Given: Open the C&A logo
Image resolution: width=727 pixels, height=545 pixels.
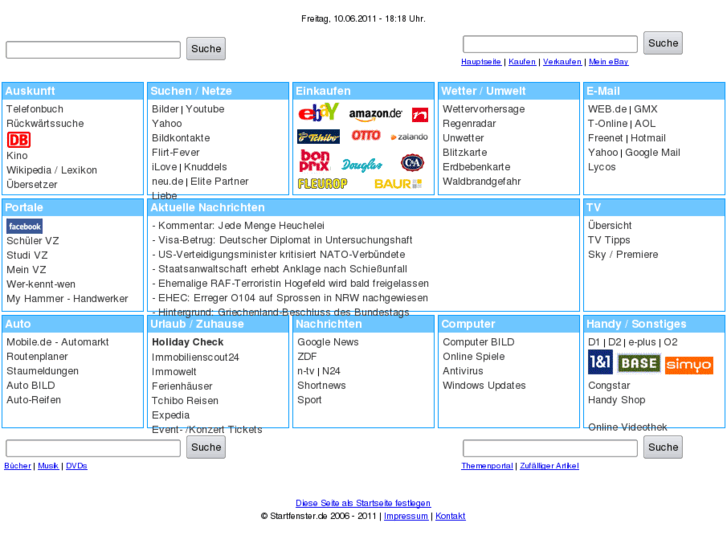Looking at the screenshot, I should pos(412,162).
